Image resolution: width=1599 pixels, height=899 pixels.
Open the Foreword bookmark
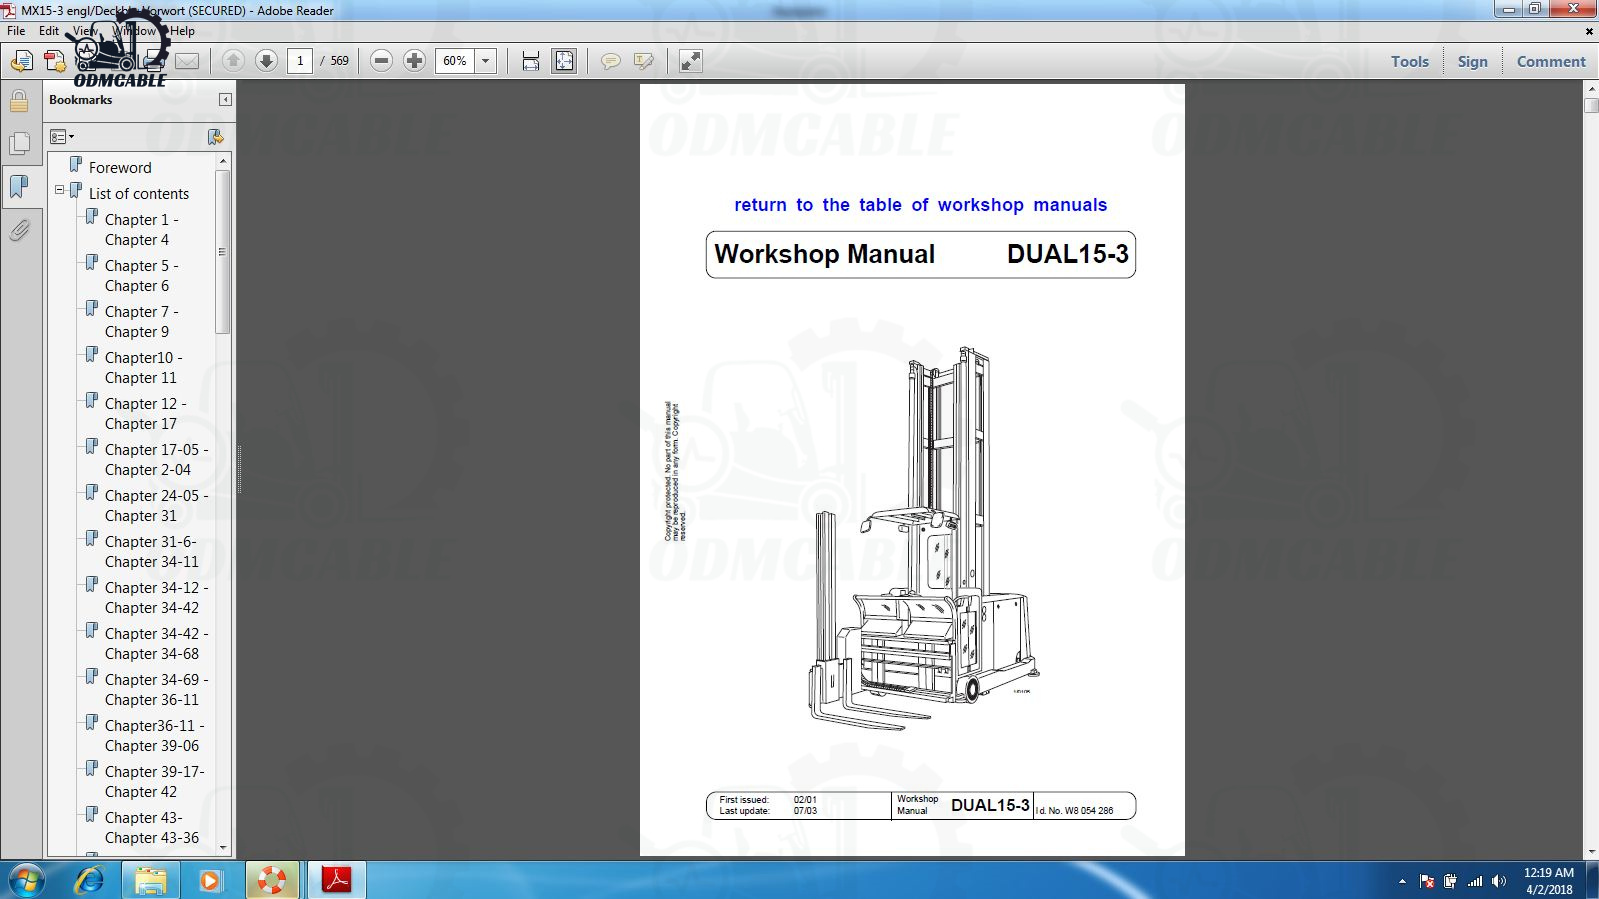click(x=120, y=168)
